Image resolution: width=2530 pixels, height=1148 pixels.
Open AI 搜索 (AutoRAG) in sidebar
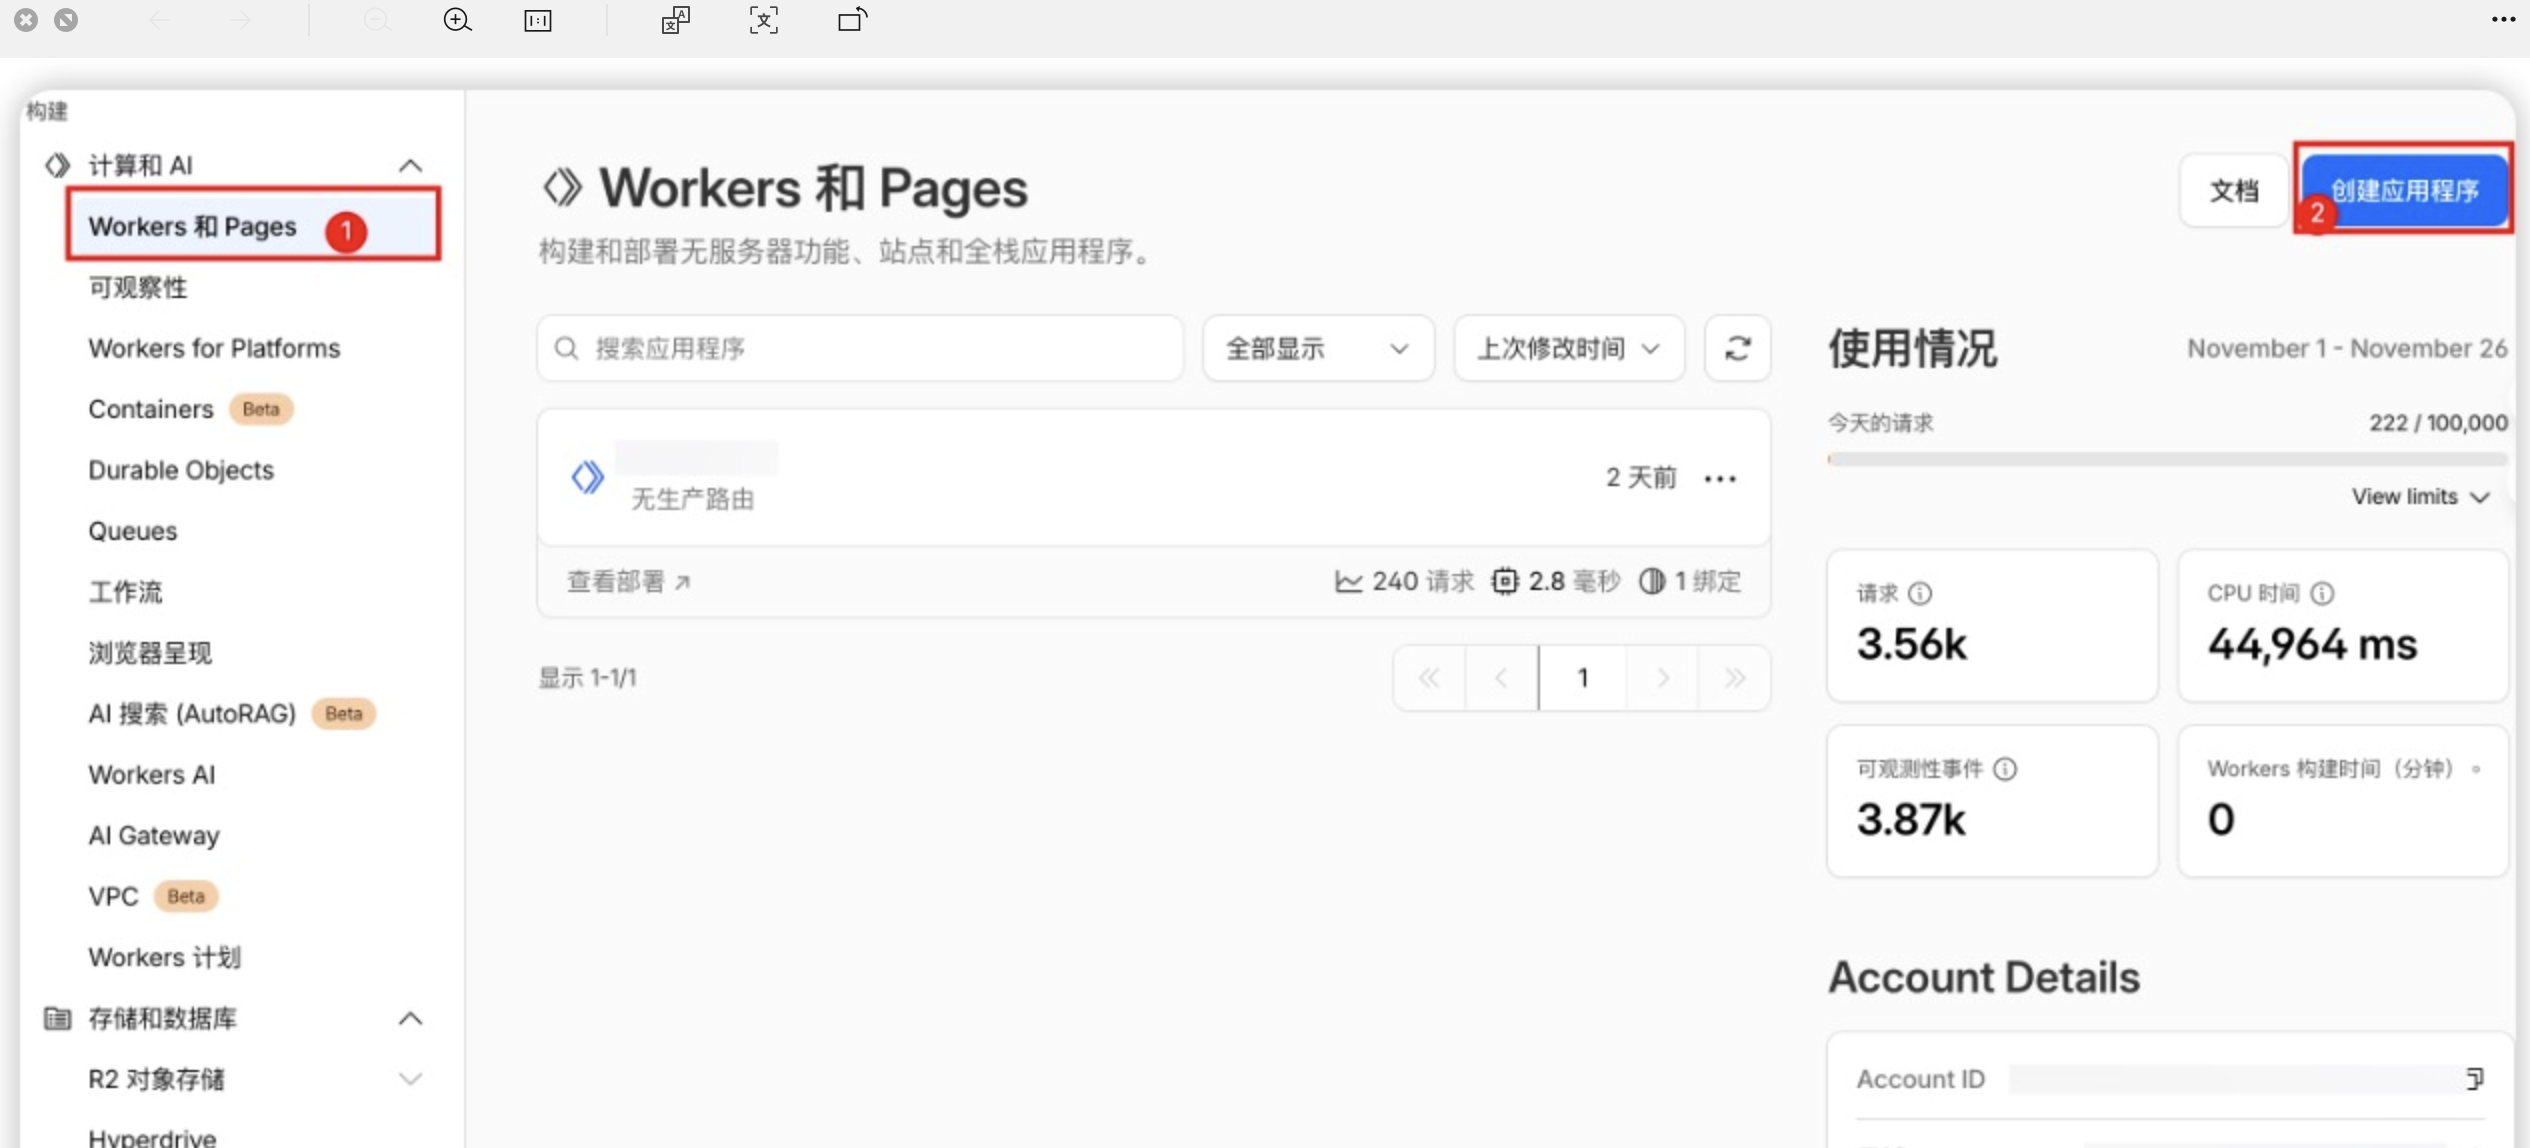click(x=231, y=714)
